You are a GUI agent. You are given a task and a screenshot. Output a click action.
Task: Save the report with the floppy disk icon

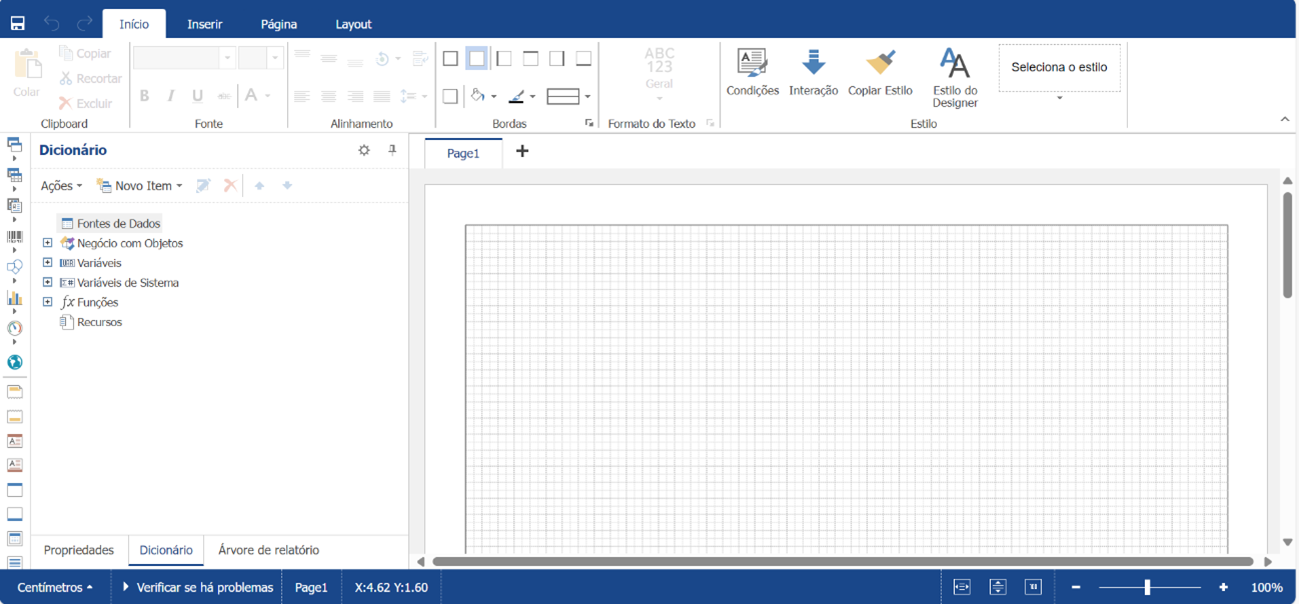click(x=18, y=24)
